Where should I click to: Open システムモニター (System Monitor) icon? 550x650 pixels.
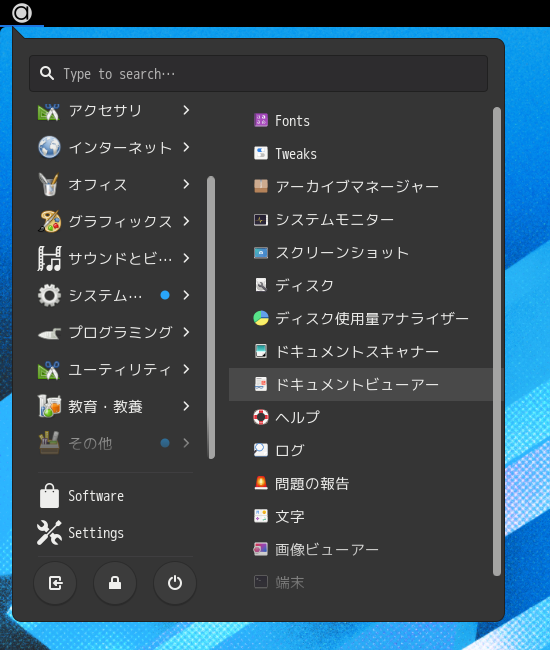(x=261, y=220)
